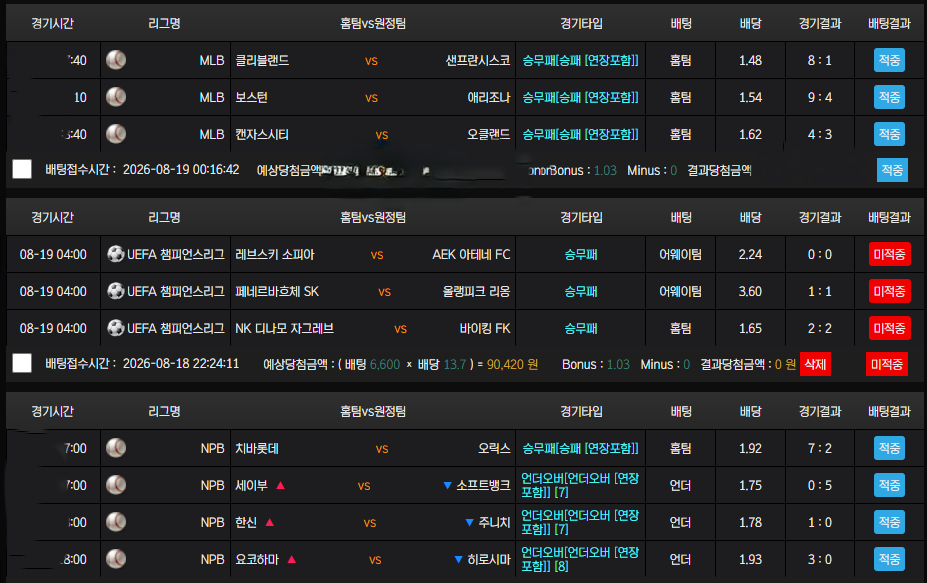
Task: Click the soccer ball icon for NK 디나모 자그레브
Action: coord(116,328)
